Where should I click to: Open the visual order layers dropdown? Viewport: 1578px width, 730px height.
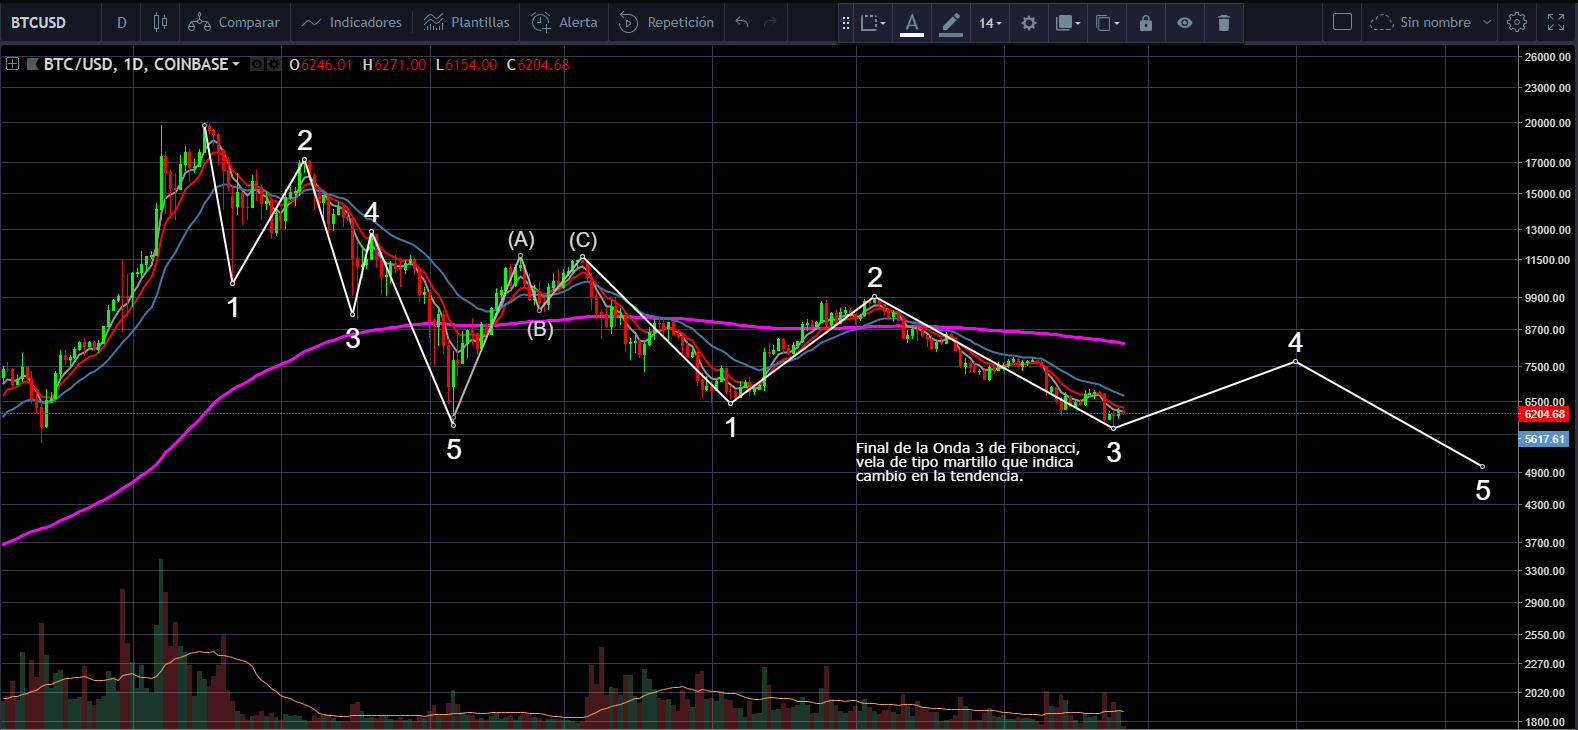point(1068,22)
